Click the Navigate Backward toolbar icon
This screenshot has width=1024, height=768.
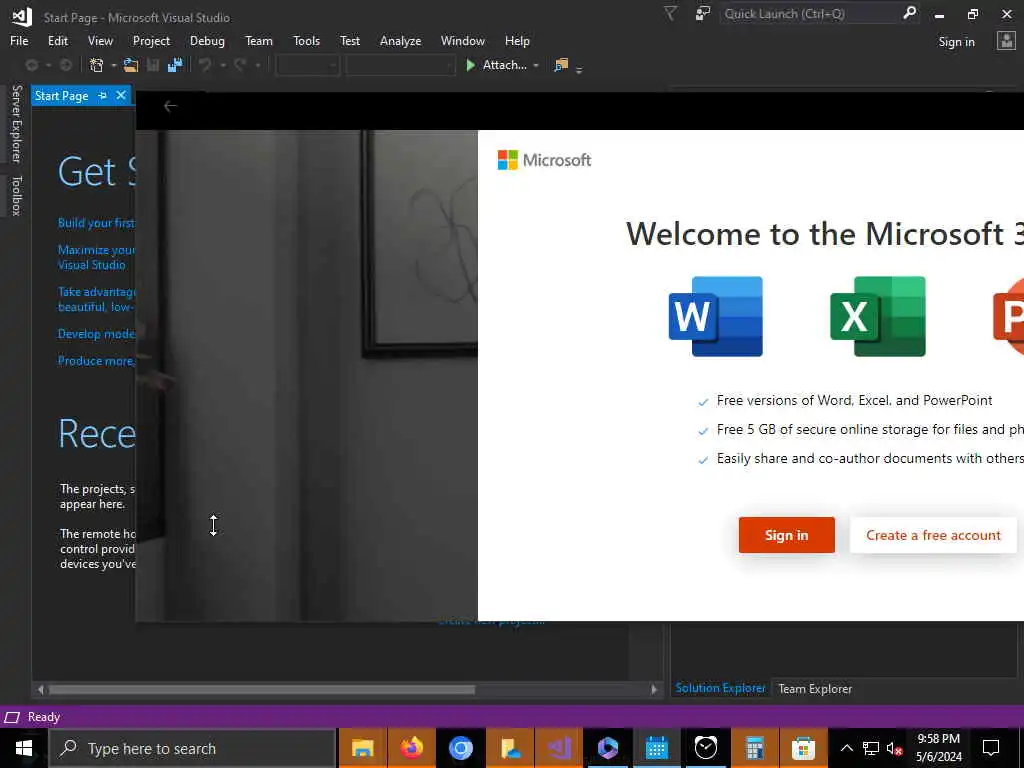[x=31, y=65]
